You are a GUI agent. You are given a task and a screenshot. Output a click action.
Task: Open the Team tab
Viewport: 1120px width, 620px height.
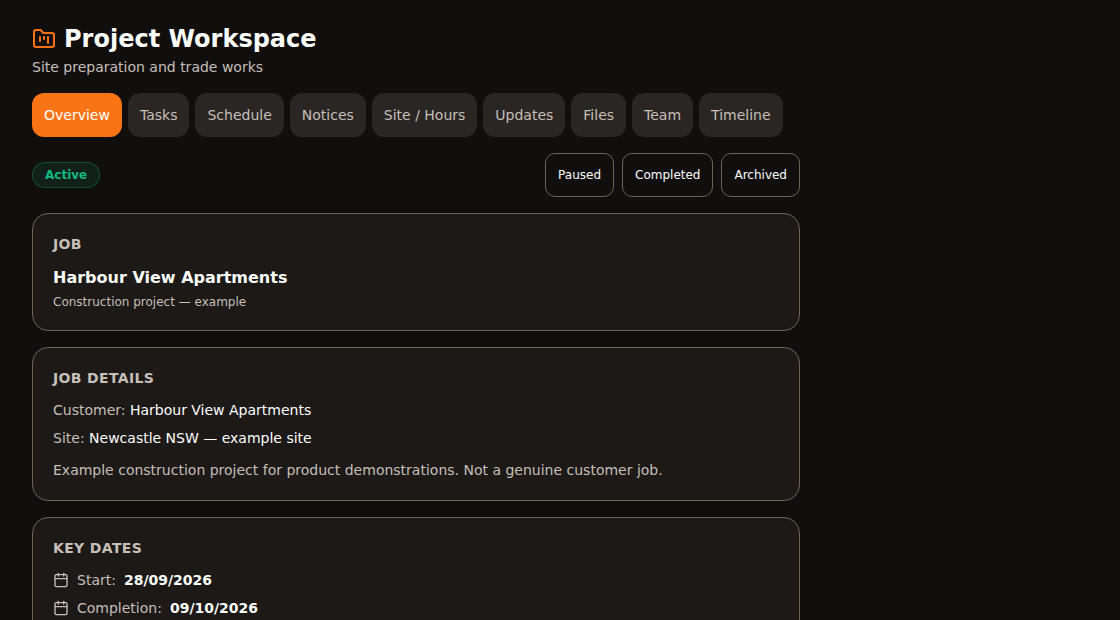coord(662,115)
